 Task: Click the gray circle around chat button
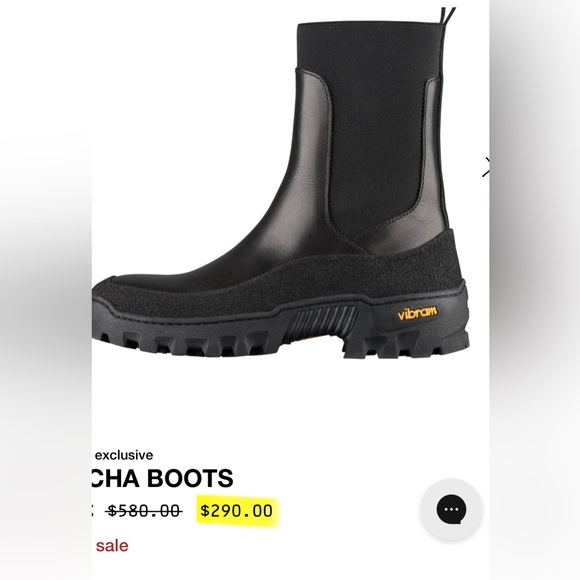(x=451, y=509)
